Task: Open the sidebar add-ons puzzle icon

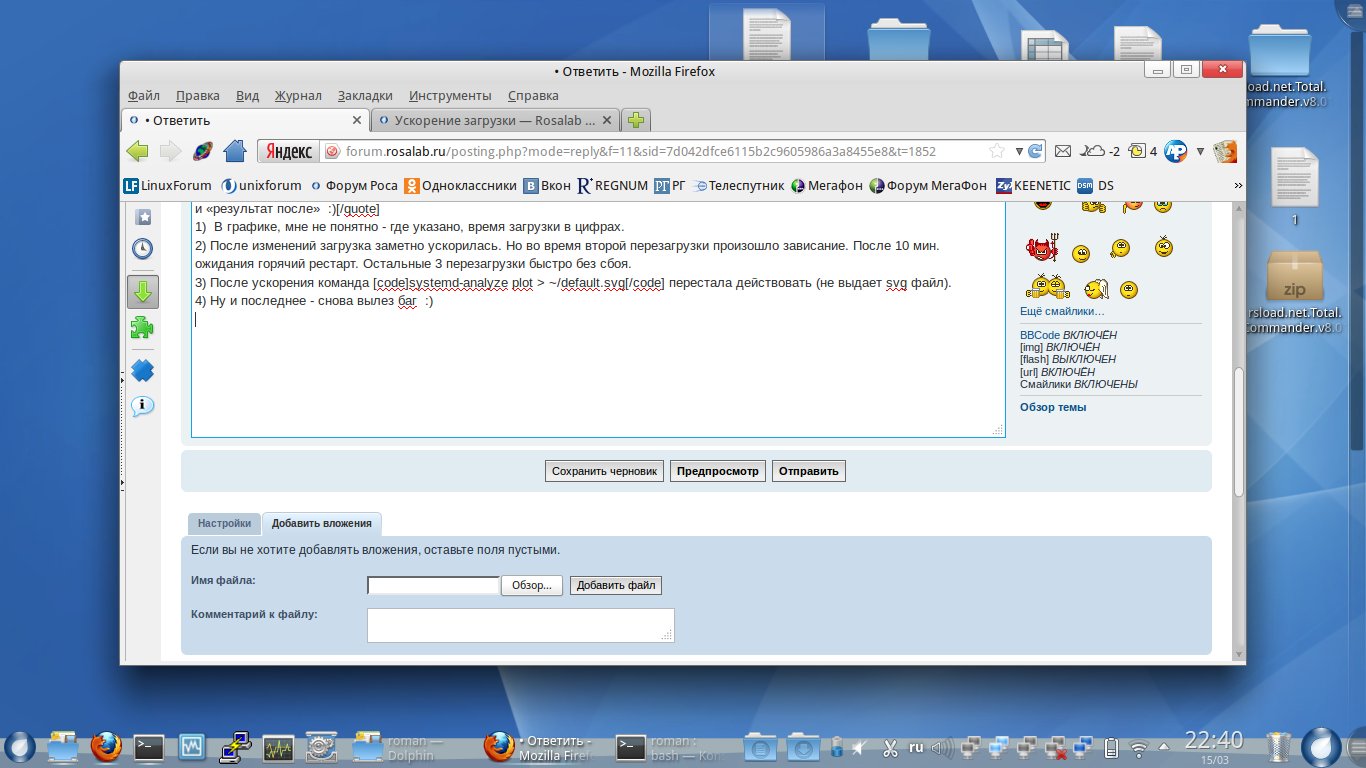Action: click(142, 328)
